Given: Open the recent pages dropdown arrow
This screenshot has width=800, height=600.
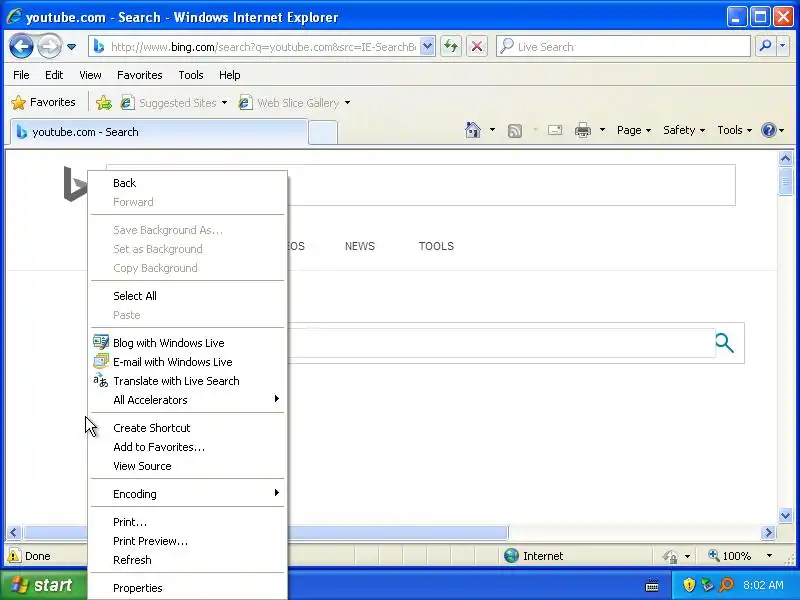Looking at the screenshot, I should pos(71,47).
